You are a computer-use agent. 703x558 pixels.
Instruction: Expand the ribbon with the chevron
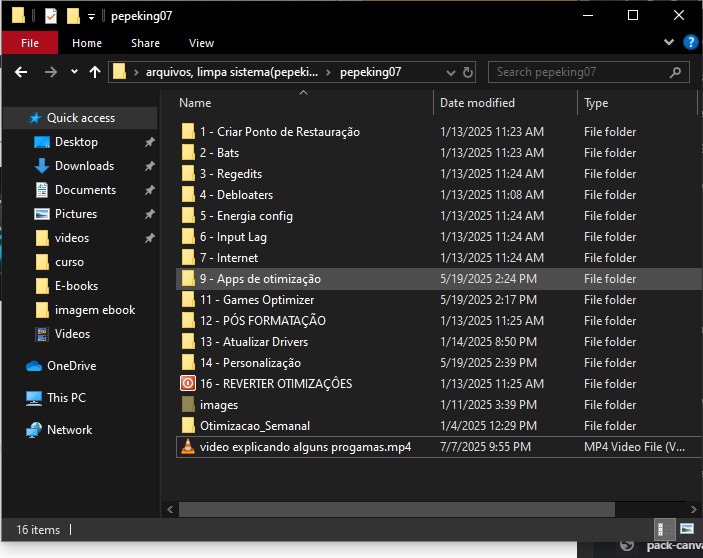(669, 43)
